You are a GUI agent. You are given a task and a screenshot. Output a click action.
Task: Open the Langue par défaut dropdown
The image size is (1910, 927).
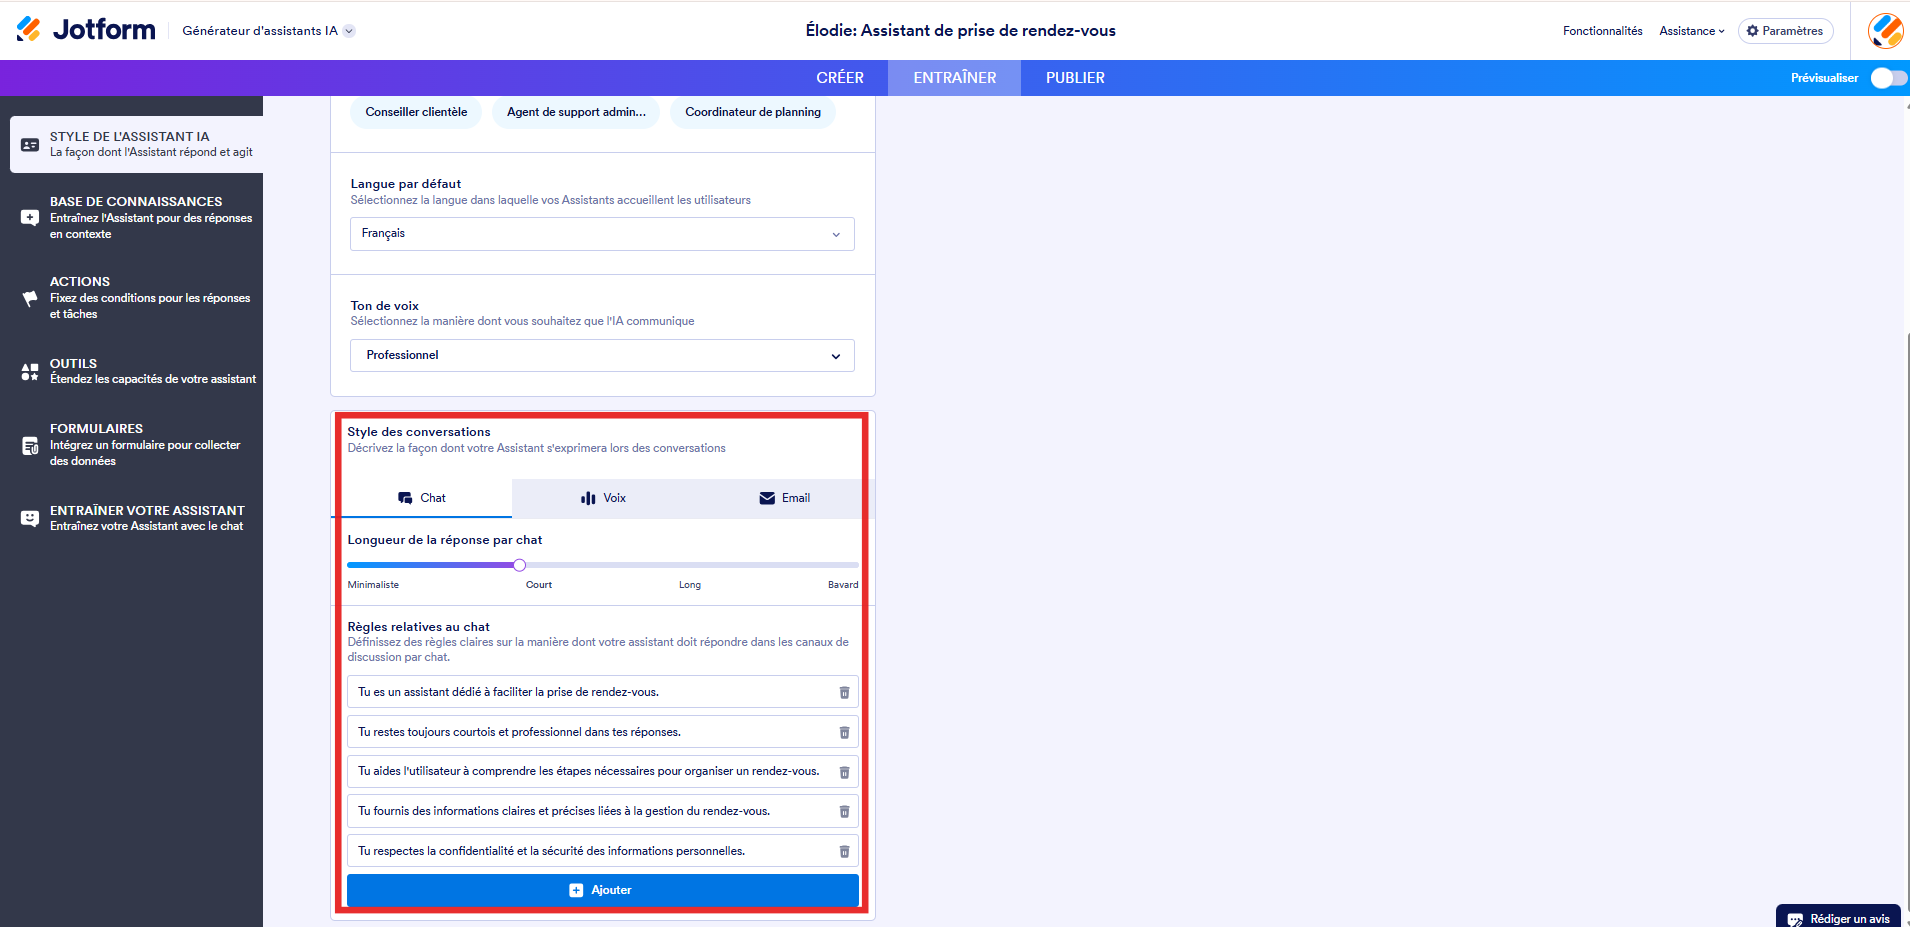point(602,234)
